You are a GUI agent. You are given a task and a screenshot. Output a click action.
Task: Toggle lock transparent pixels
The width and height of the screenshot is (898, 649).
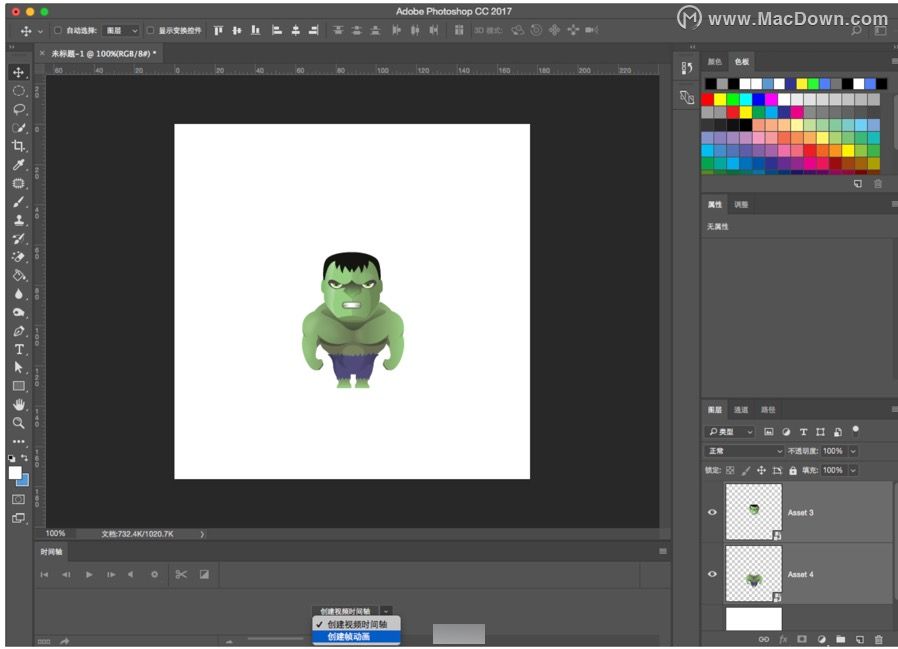(730, 470)
